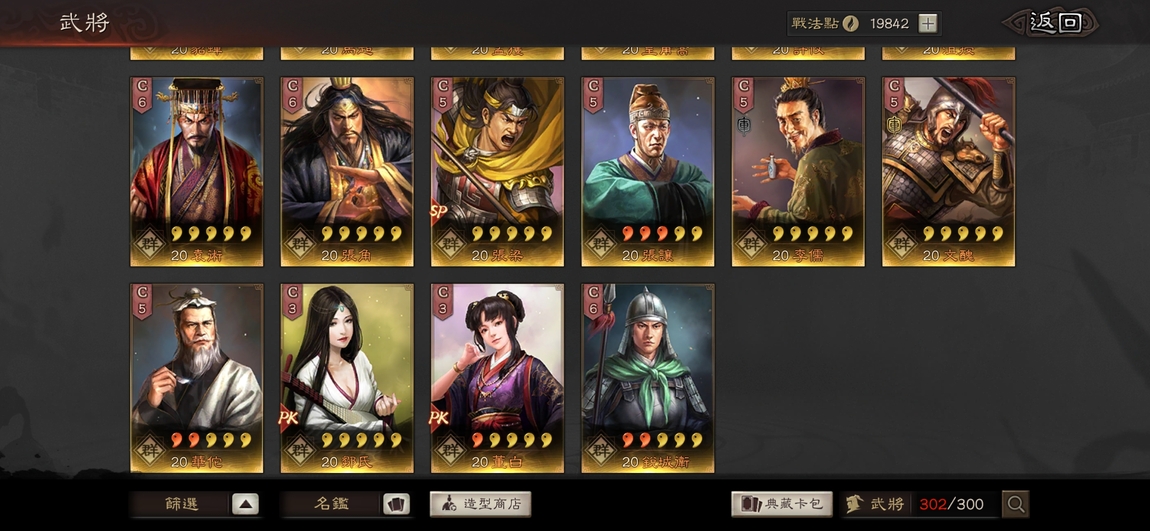Click the 返回 back button
The height and width of the screenshot is (531, 1150).
(x=1053, y=23)
